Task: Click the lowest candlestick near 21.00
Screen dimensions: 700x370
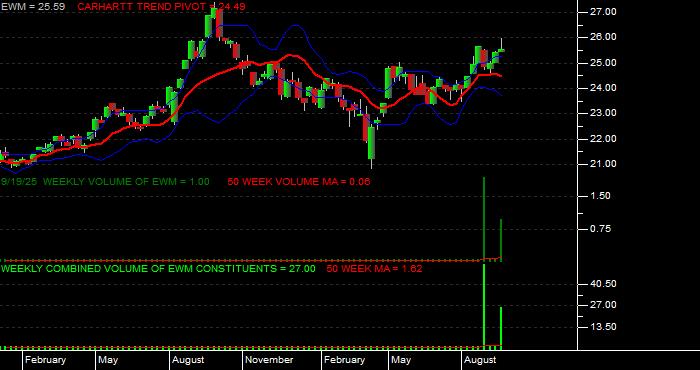Action: point(371,143)
